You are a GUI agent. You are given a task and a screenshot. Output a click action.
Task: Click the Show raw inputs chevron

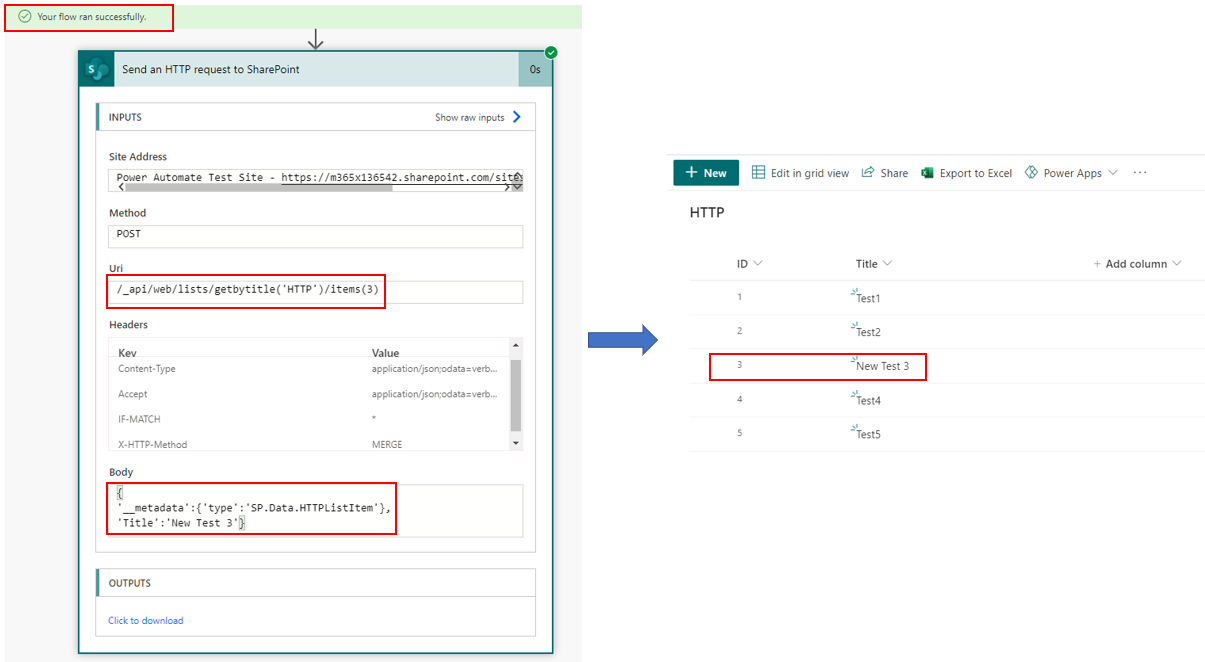[x=516, y=117]
